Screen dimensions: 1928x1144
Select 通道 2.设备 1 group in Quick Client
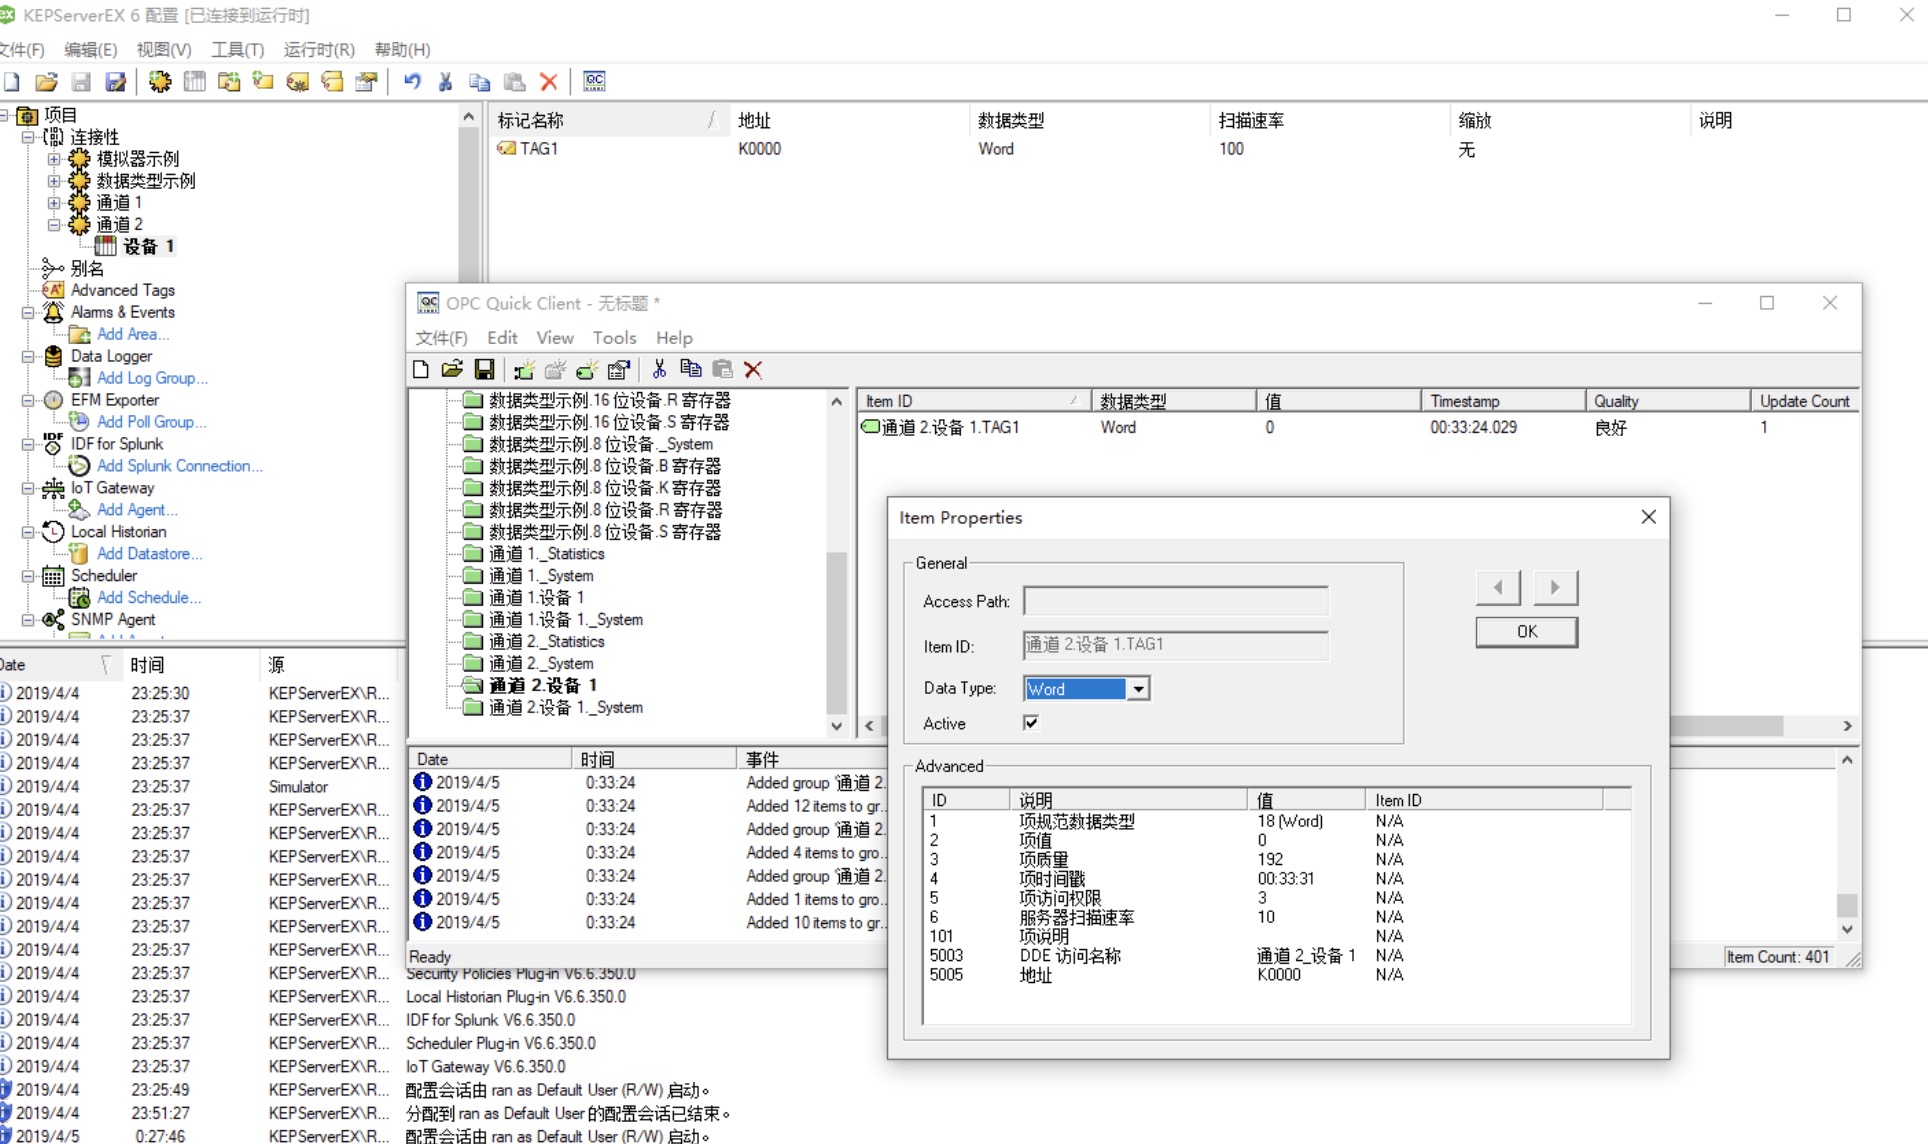[x=542, y=686]
